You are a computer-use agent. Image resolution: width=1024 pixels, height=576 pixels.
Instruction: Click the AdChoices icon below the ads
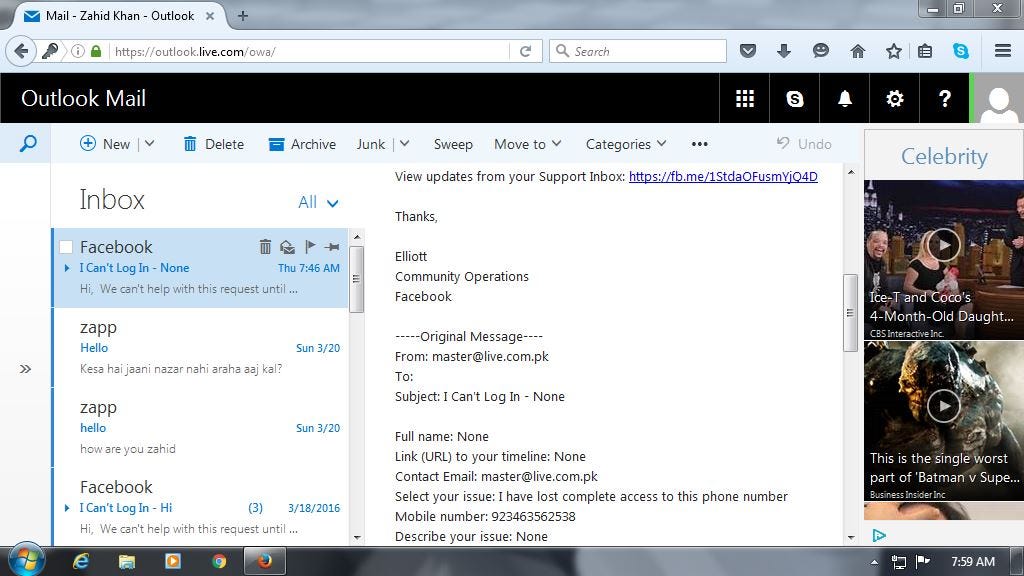[x=879, y=536]
